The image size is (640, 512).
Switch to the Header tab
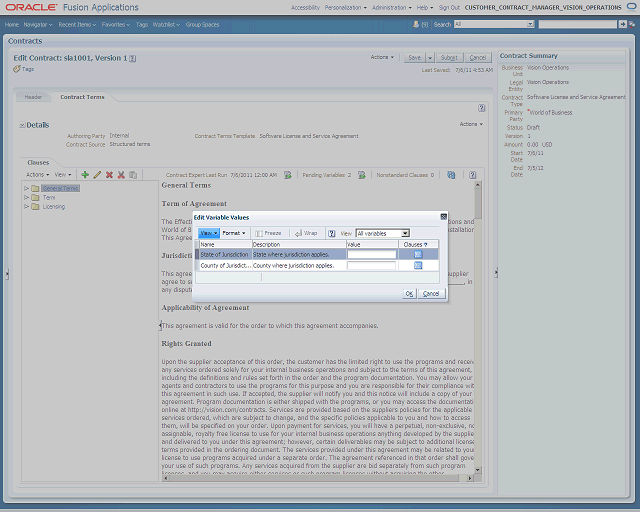(x=33, y=97)
